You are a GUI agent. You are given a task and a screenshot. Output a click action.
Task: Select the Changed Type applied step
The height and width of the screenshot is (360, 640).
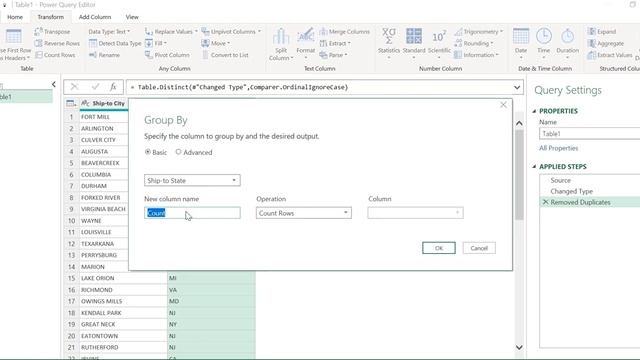pos(571,191)
